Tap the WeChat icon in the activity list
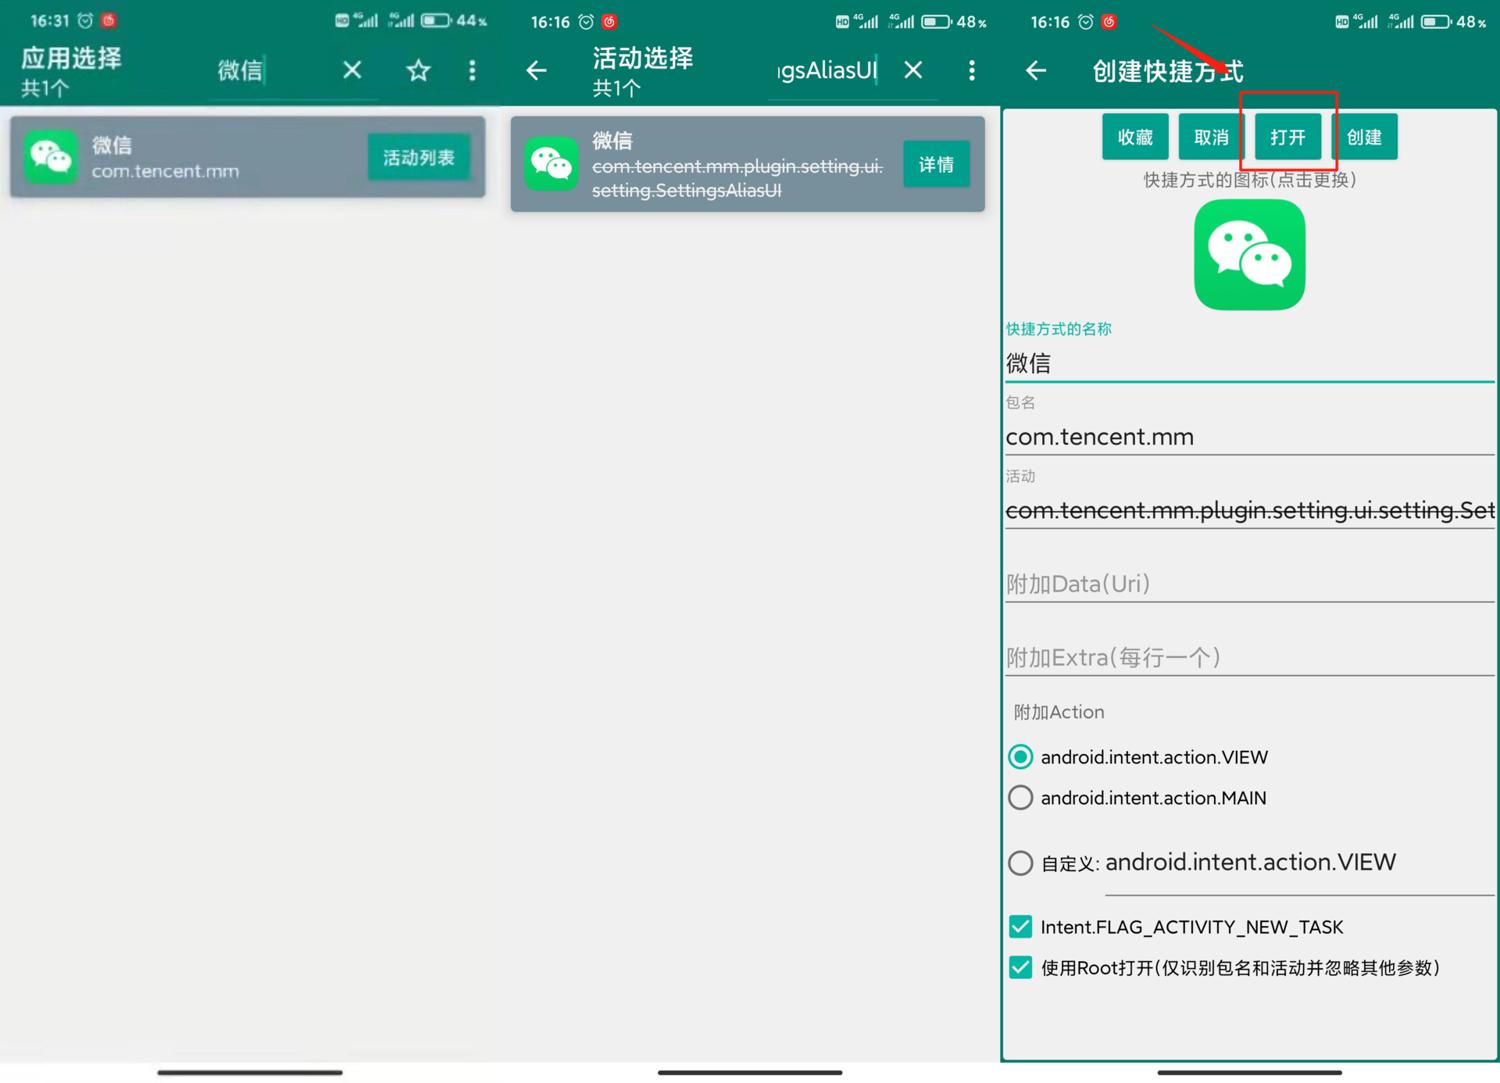Image resolution: width=1500 pixels, height=1083 pixels. pyautogui.click(x=551, y=164)
